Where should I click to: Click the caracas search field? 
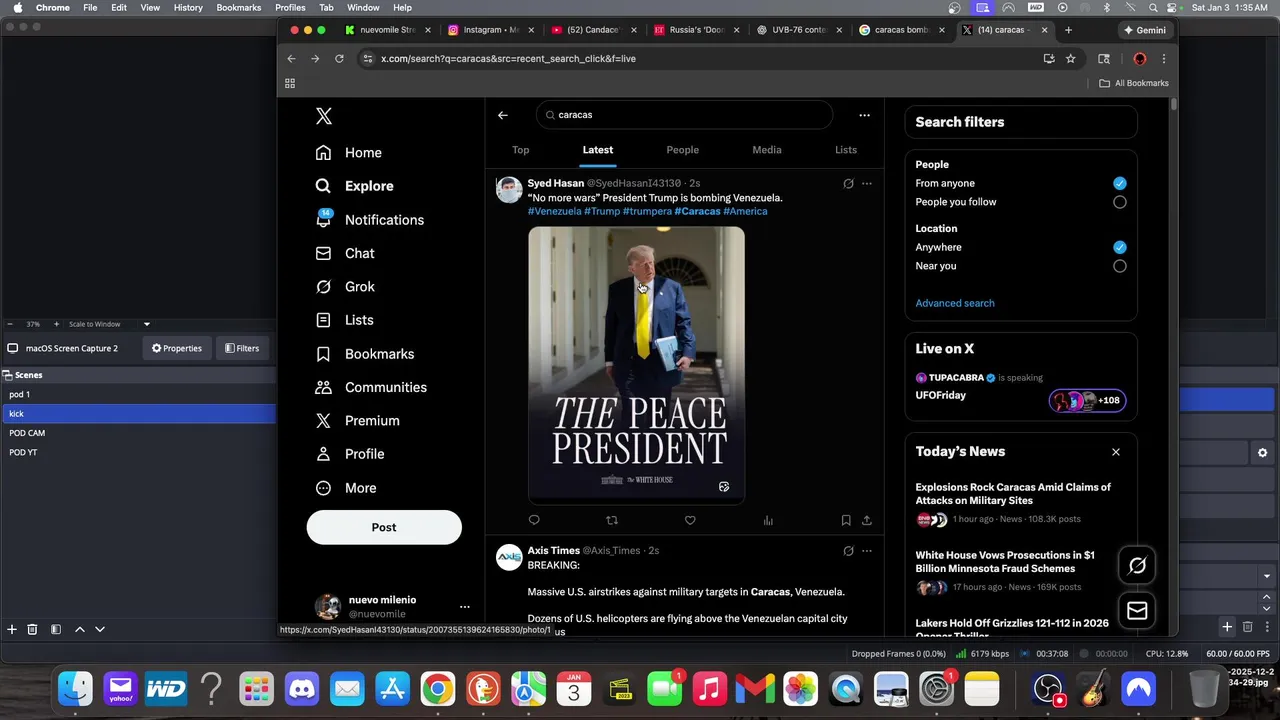tap(684, 115)
